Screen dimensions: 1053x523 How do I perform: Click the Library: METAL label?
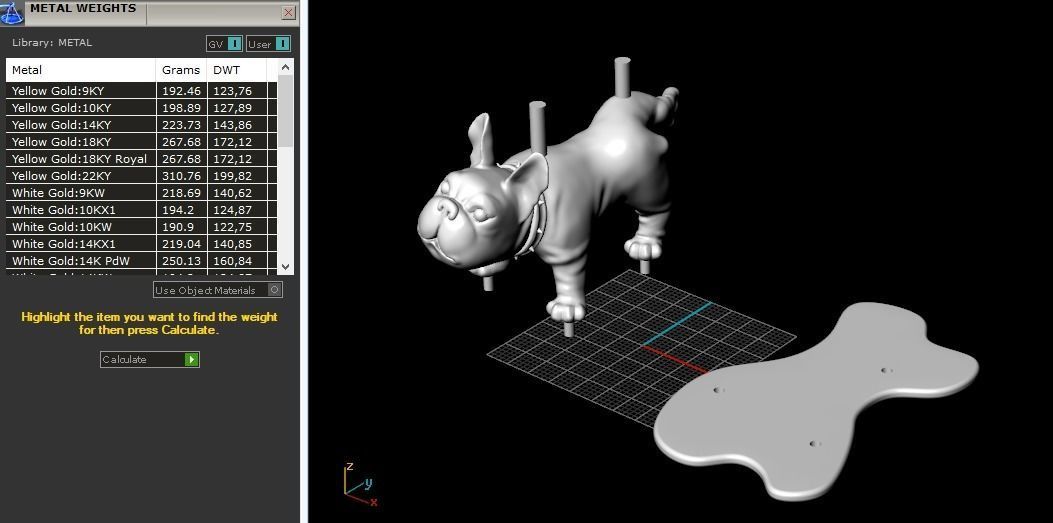point(52,42)
